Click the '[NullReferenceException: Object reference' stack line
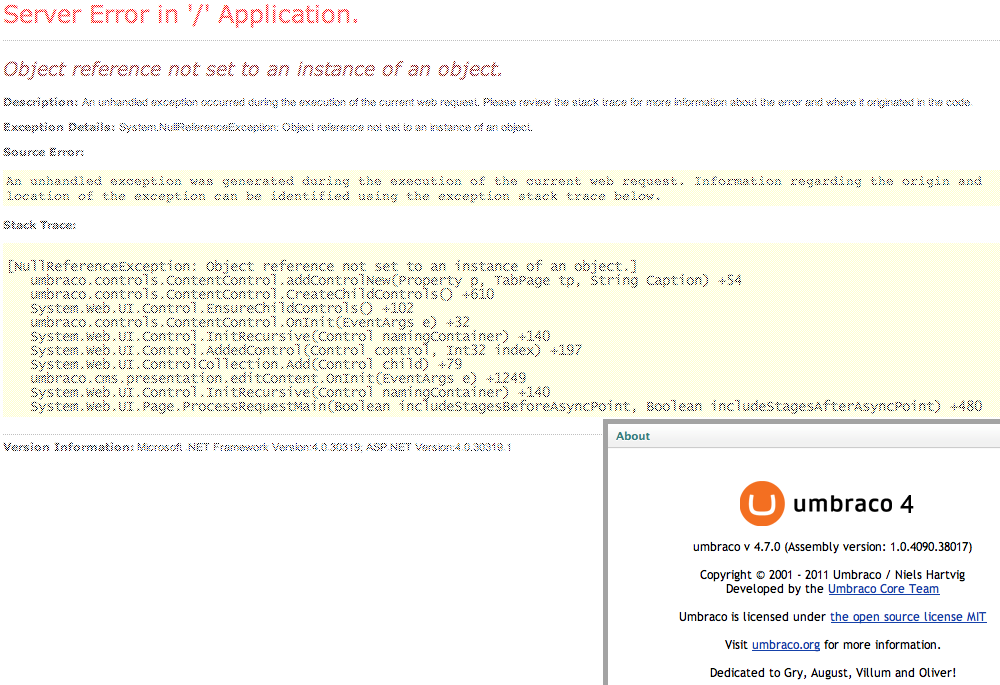The image size is (1000, 685). click(x=322, y=266)
